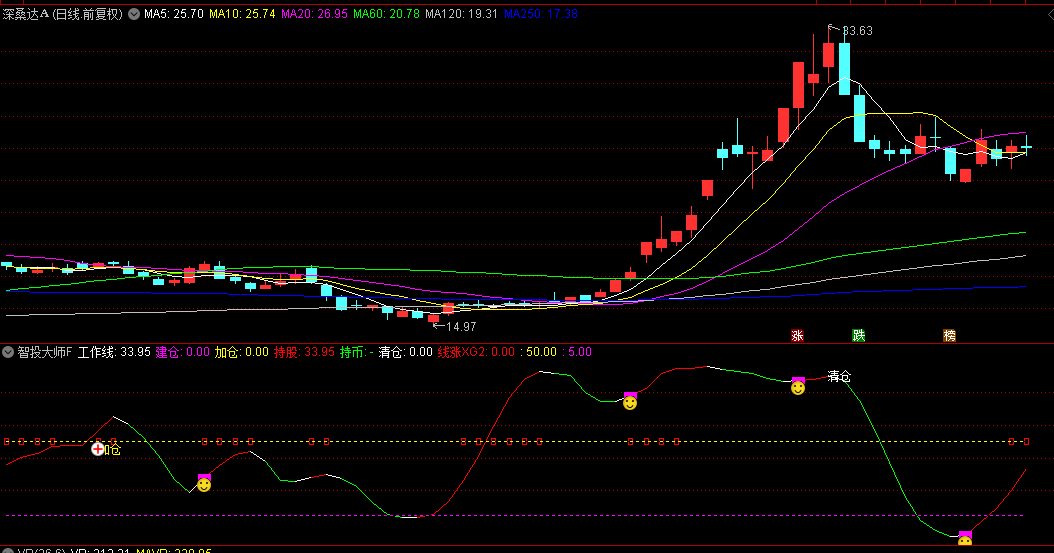Click the green 跌 tag icon
The height and width of the screenshot is (553, 1054).
pyautogui.click(x=858, y=335)
